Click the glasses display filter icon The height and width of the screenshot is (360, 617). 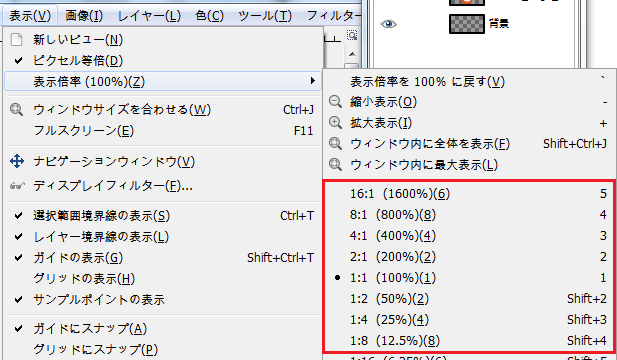17,186
